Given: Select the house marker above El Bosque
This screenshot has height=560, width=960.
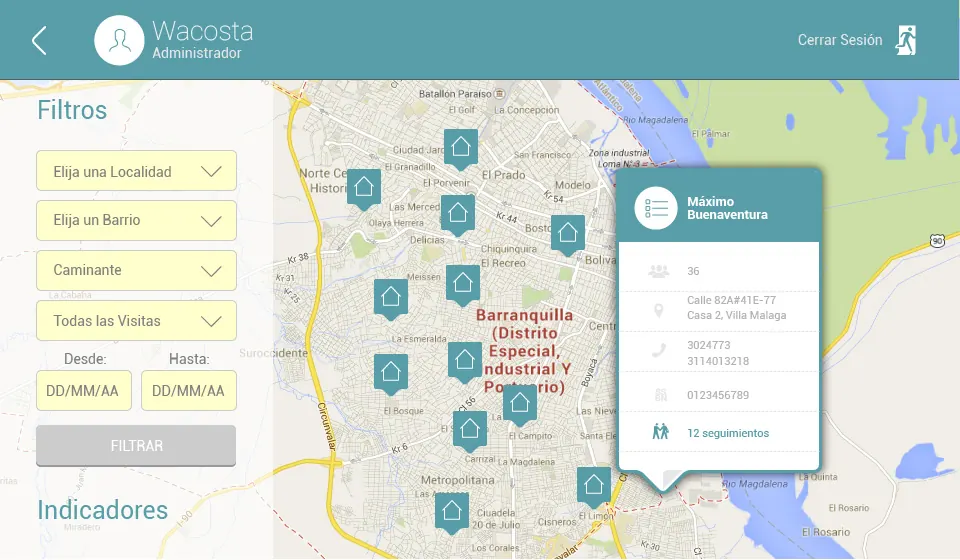Looking at the screenshot, I should click(391, 373).
